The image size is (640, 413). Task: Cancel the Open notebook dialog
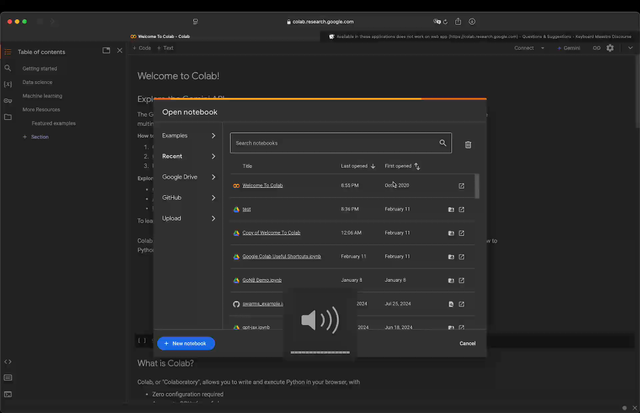(x=467, y=343)
